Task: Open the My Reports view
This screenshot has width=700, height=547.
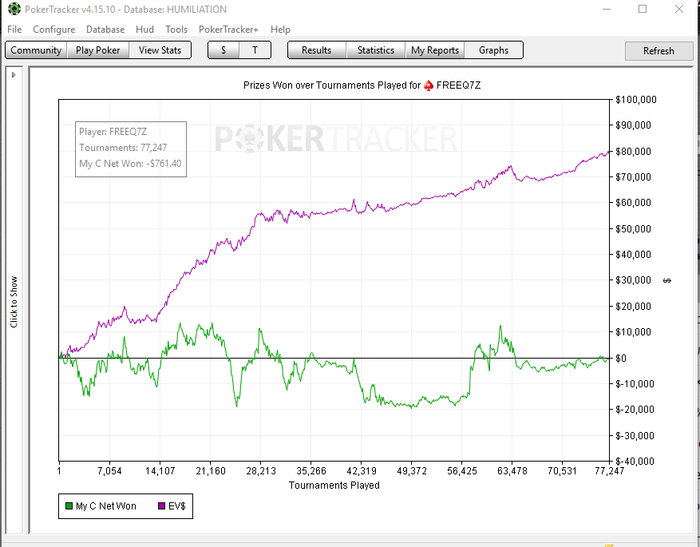Action: click(435, 50)
